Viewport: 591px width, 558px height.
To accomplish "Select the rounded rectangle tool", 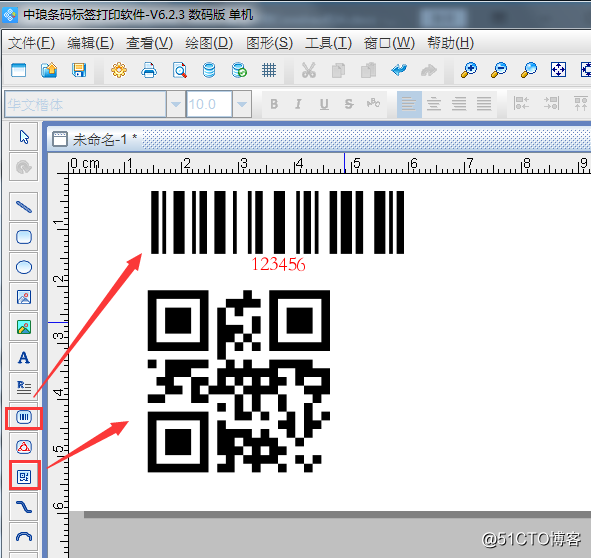I will [x=24, y=237].
